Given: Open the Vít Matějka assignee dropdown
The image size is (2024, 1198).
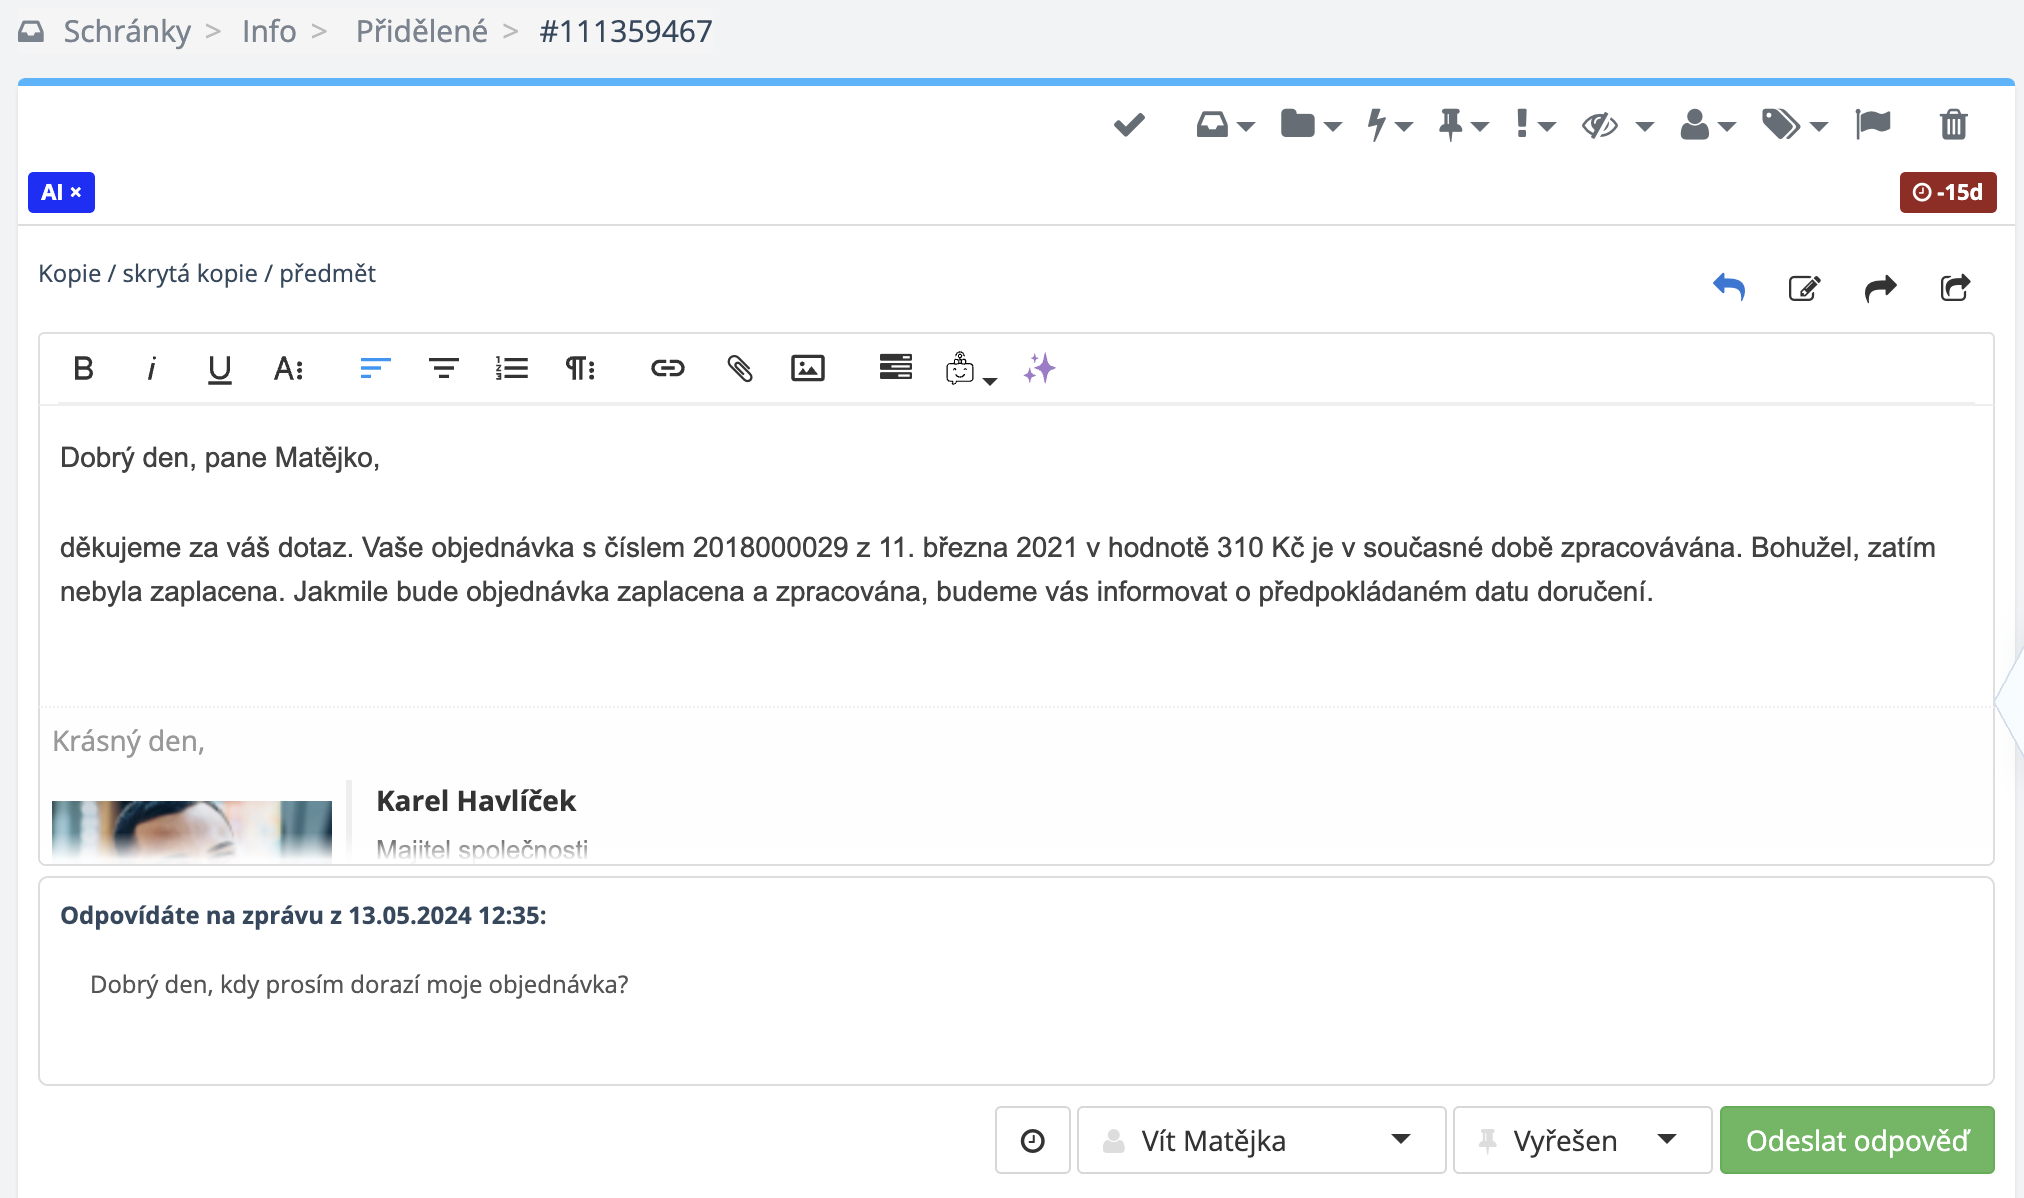Looking at the screenshot, I should click(x=1260, y=1140).
